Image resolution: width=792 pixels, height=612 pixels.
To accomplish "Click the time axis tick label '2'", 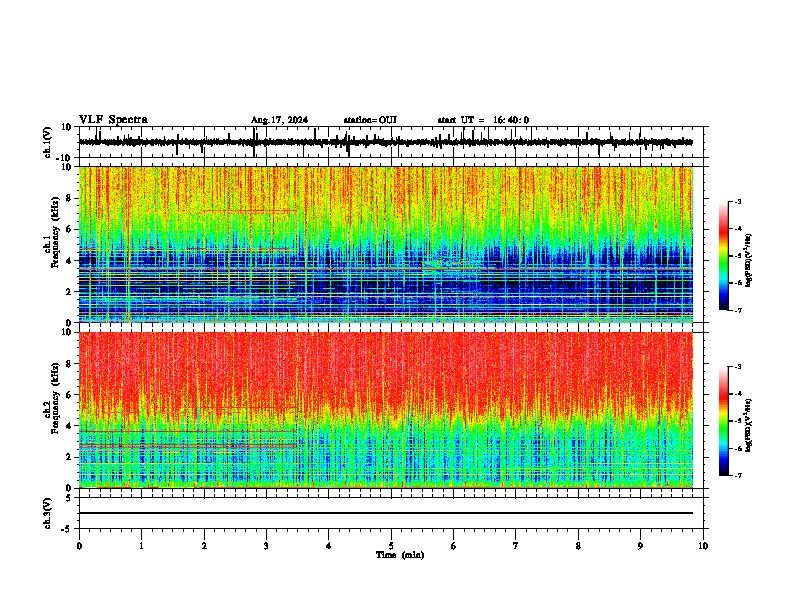I will click(204, 546).
